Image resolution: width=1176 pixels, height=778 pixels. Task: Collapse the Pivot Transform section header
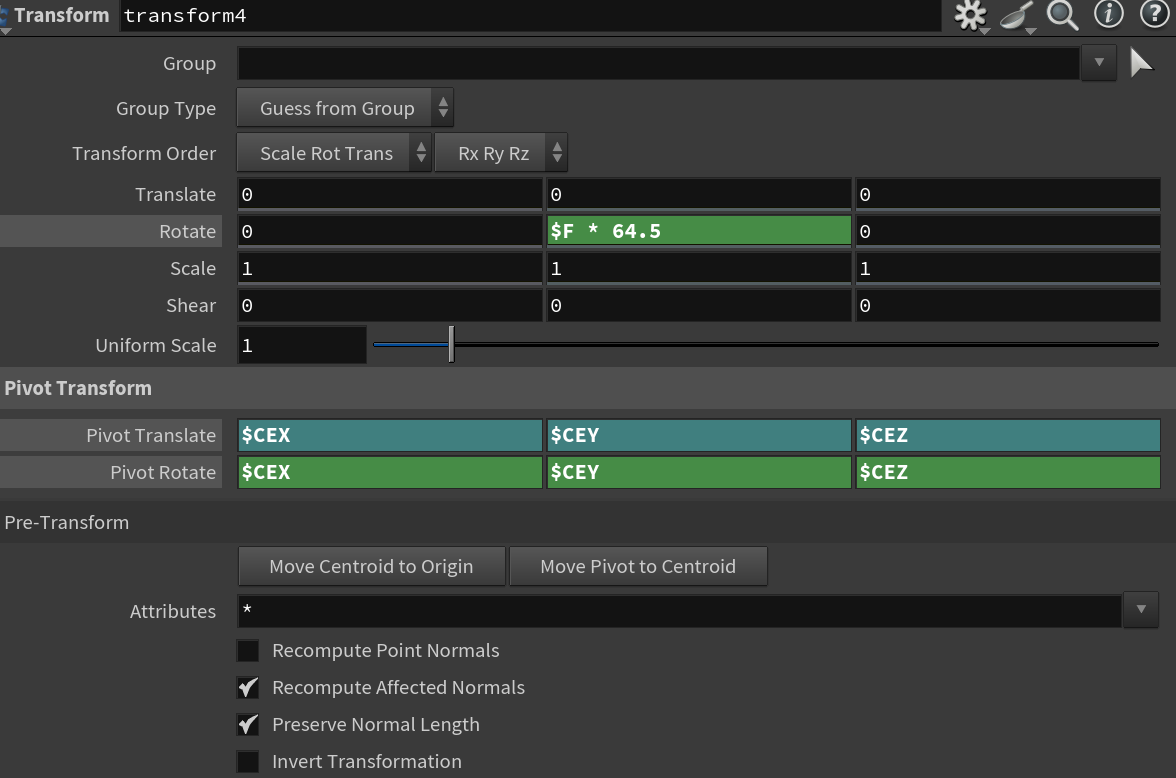[x=78, y=388]
